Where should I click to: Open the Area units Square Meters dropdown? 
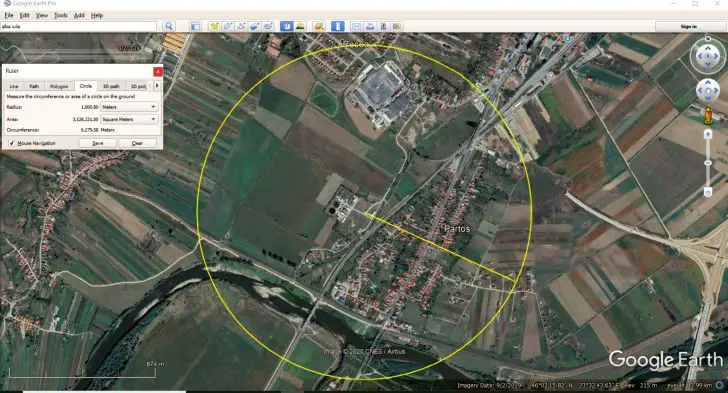(129, 119)
